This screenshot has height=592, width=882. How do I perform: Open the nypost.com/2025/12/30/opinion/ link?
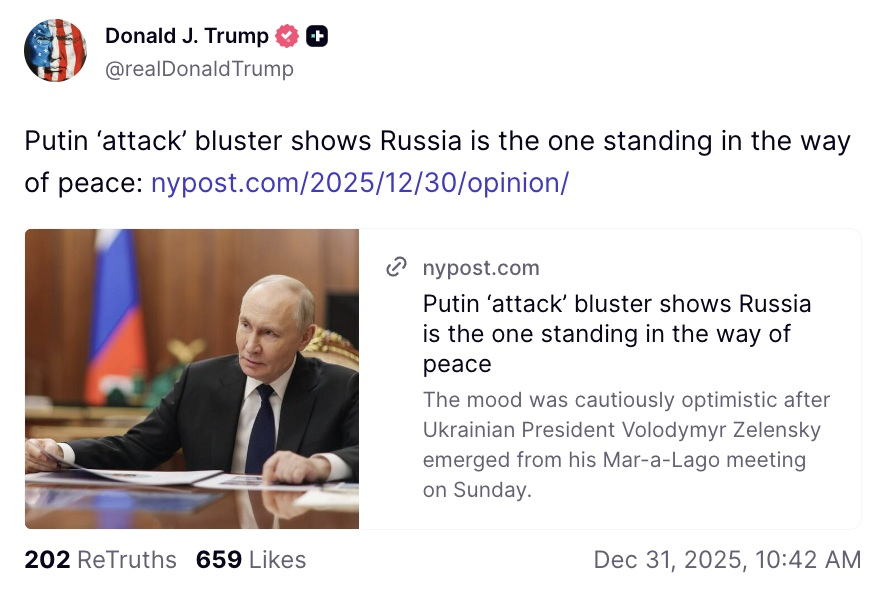click(x=359, y=184)
